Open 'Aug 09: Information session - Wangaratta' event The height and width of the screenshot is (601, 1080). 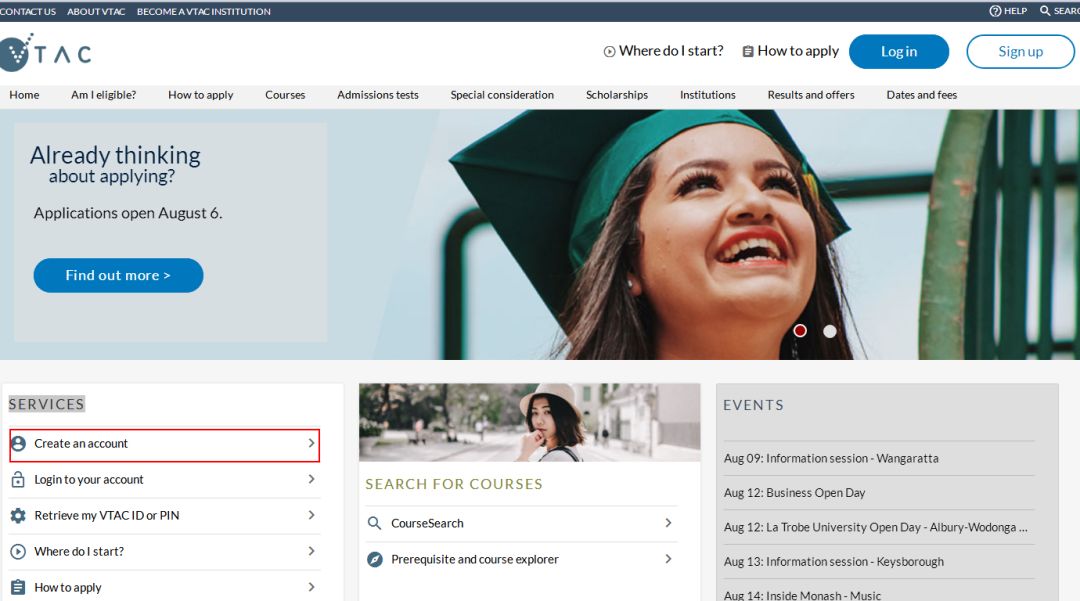point(831,458)
